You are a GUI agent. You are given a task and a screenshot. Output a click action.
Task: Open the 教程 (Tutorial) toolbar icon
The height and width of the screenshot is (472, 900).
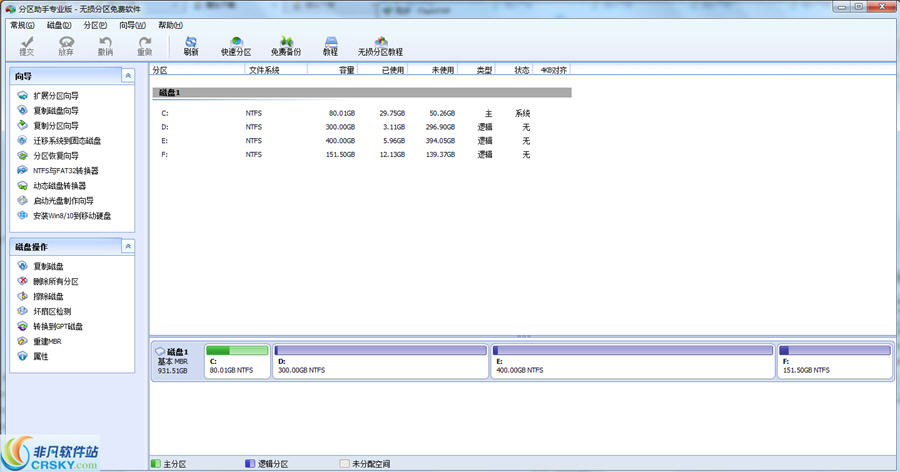330,45
